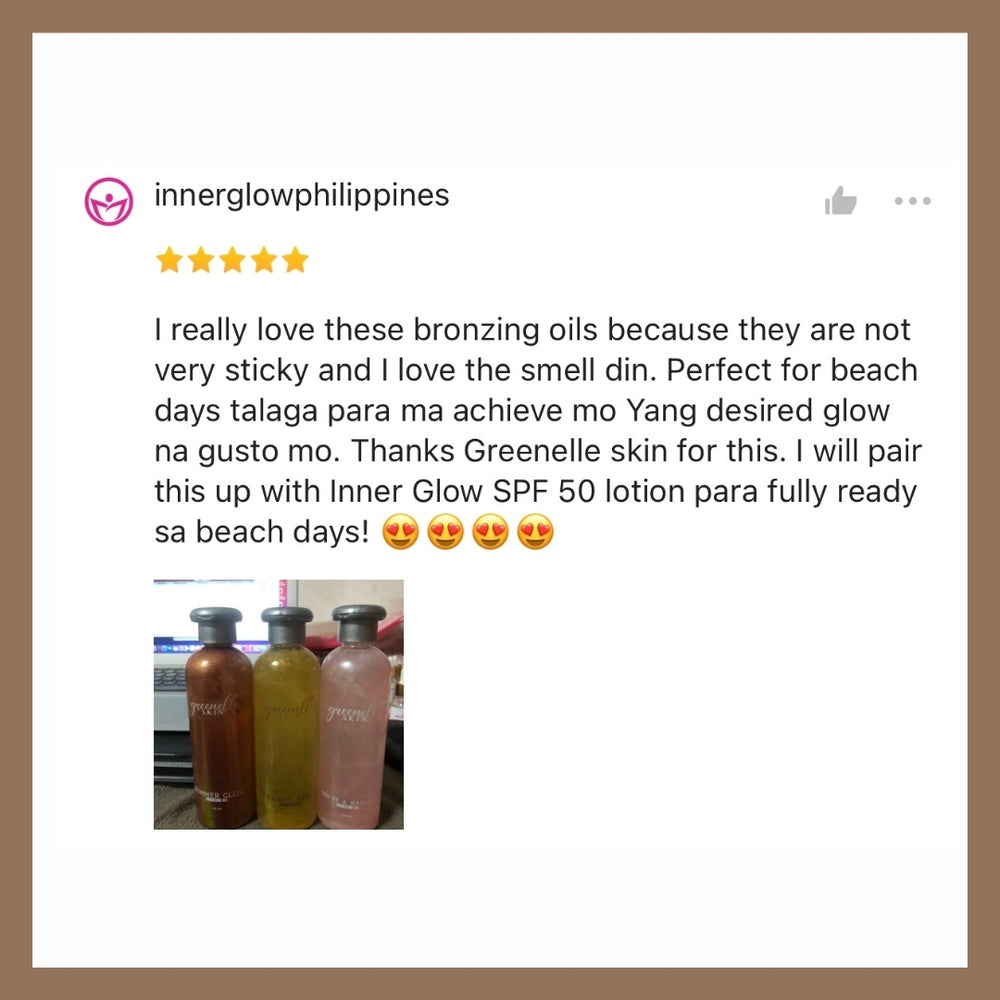Click the fourth yellow rating star
Screen dimensions: 1000x1000
pos(264,260)
